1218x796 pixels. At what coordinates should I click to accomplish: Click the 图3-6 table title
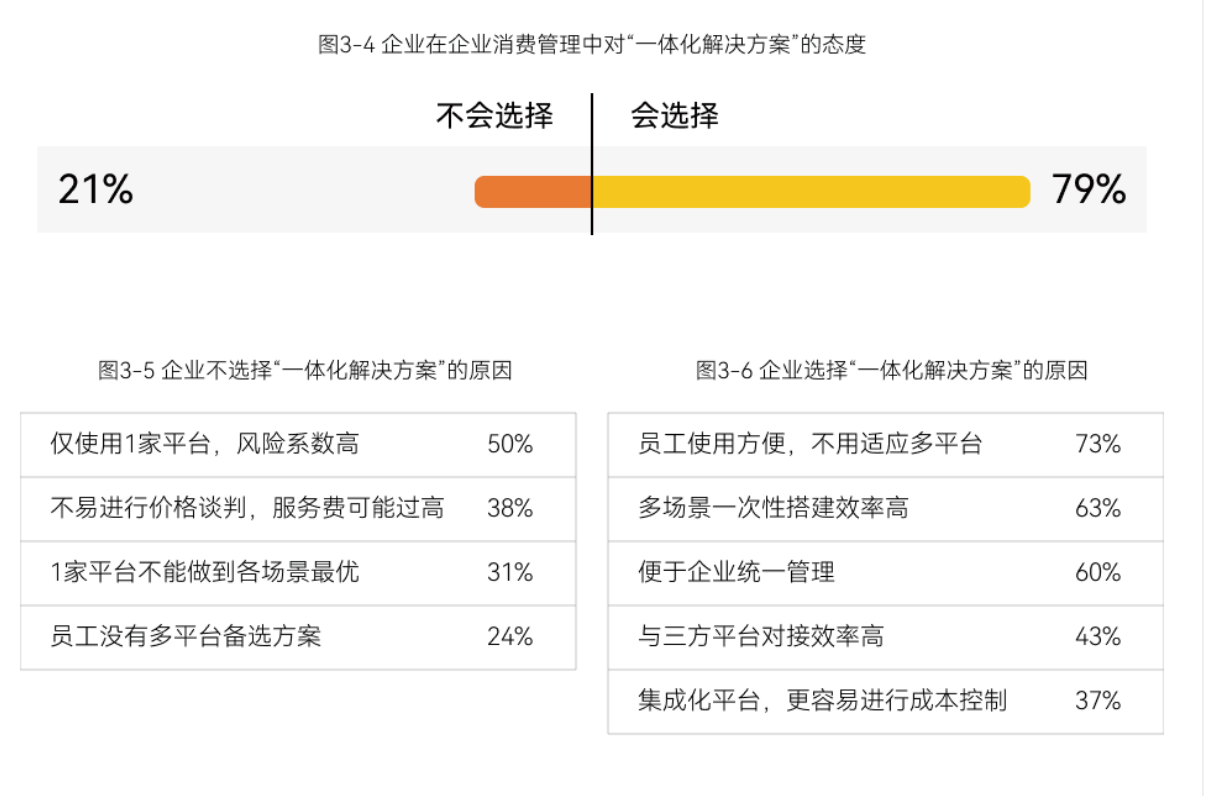tap(892, 370)
